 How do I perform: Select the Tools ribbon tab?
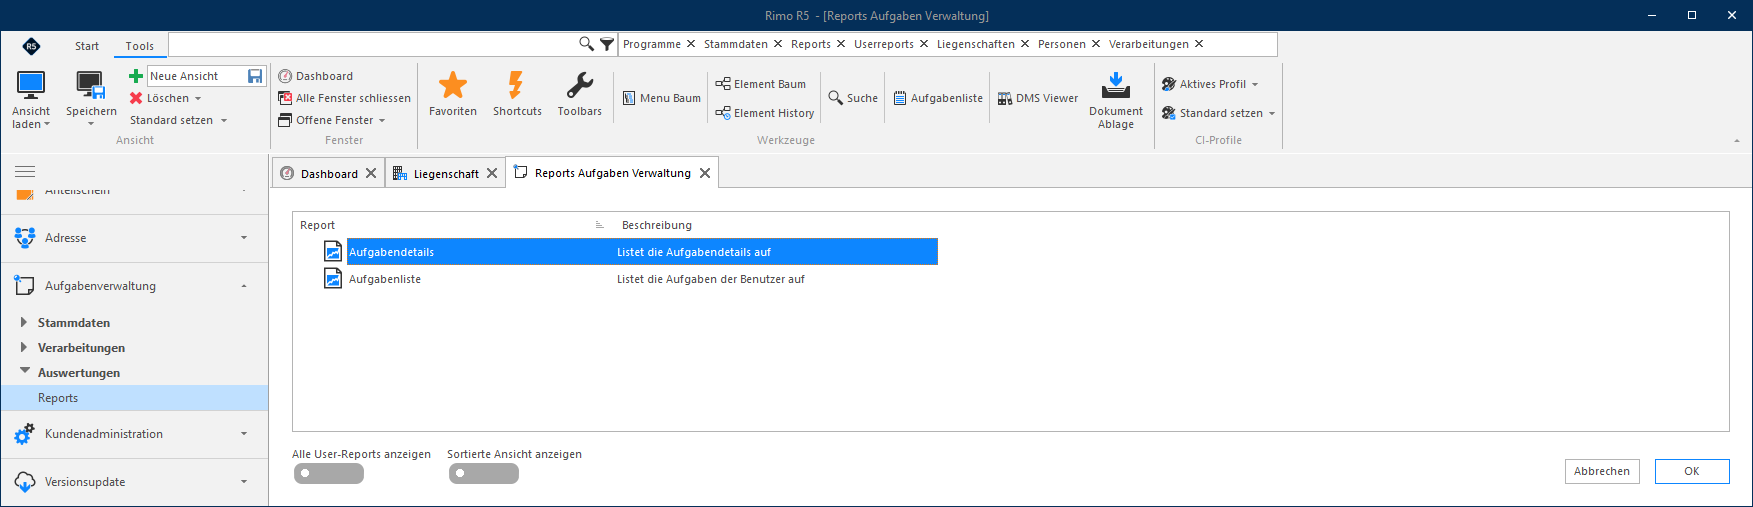pos(140,46)
